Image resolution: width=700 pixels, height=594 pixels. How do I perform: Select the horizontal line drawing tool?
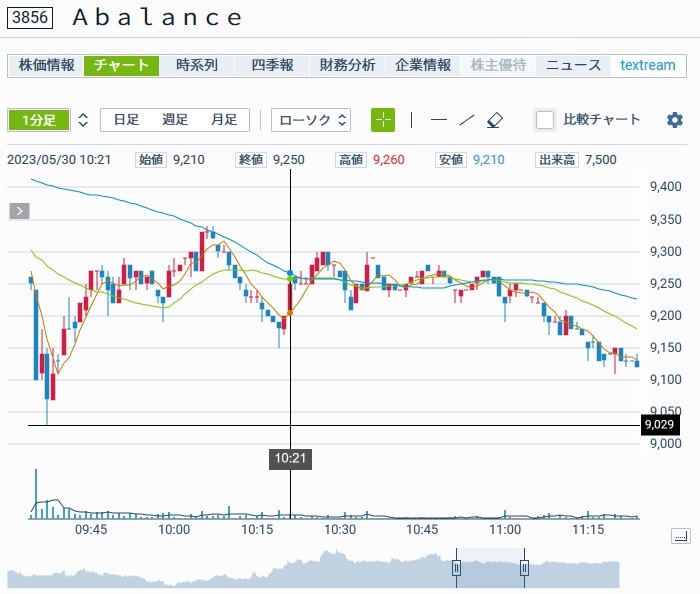[439, 120]
